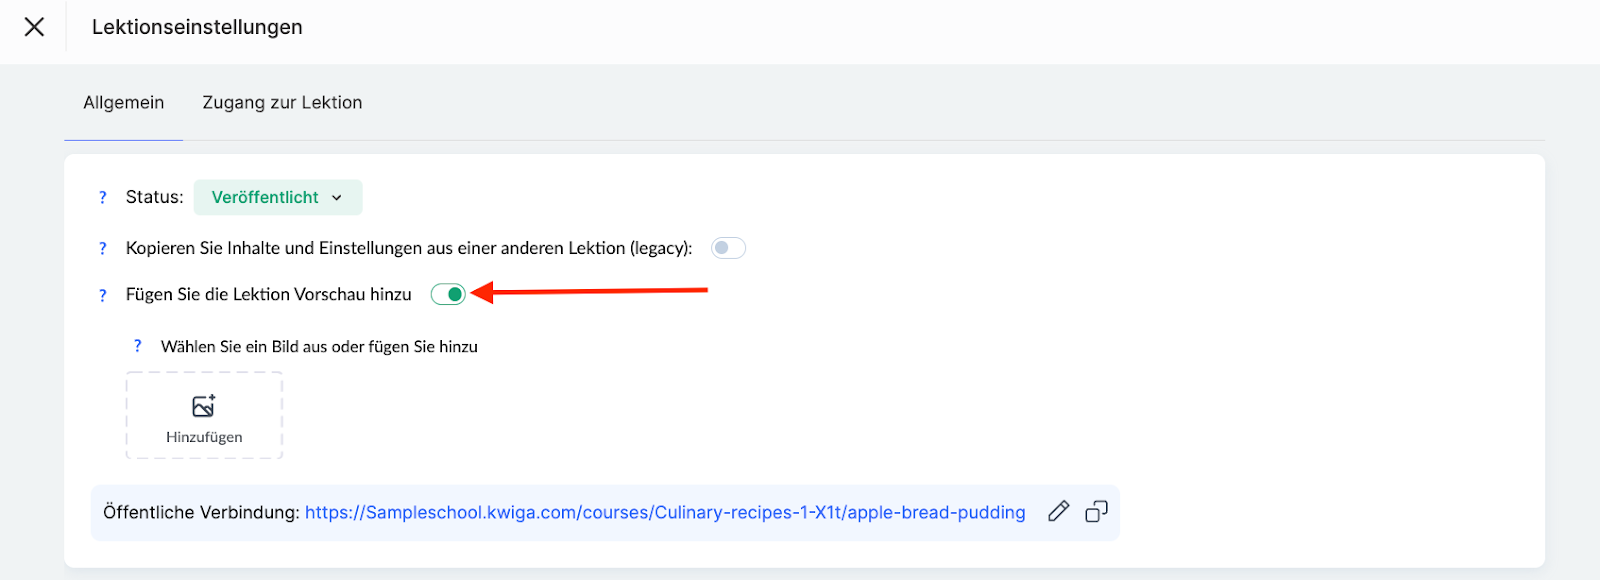Open the Veröffentlicht status dropdown
This screenshot has width=1600, height=580.
[277, 198]
